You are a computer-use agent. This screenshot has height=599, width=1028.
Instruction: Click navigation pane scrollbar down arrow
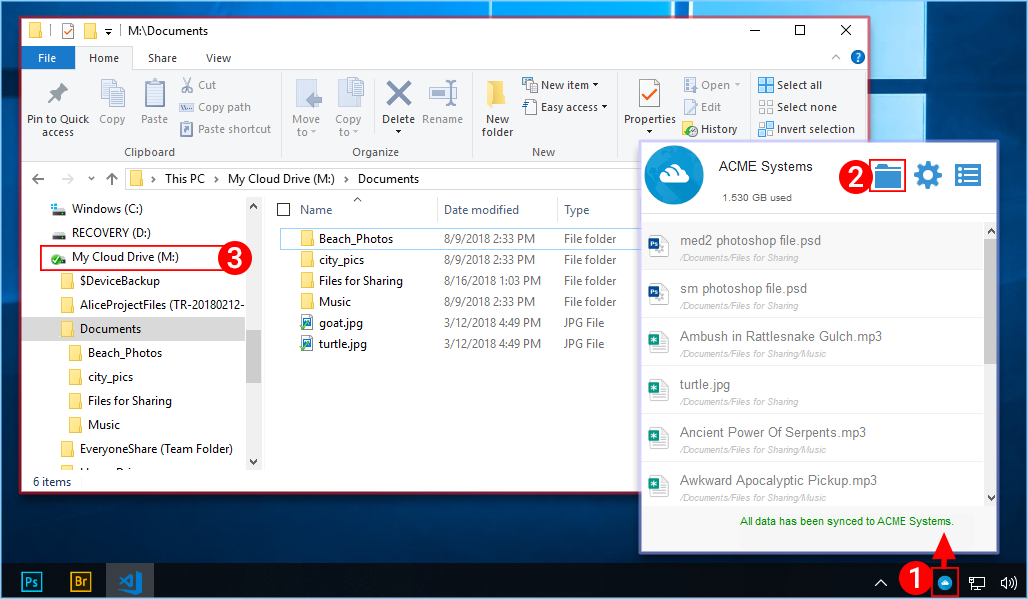click(x=253, y=461)
